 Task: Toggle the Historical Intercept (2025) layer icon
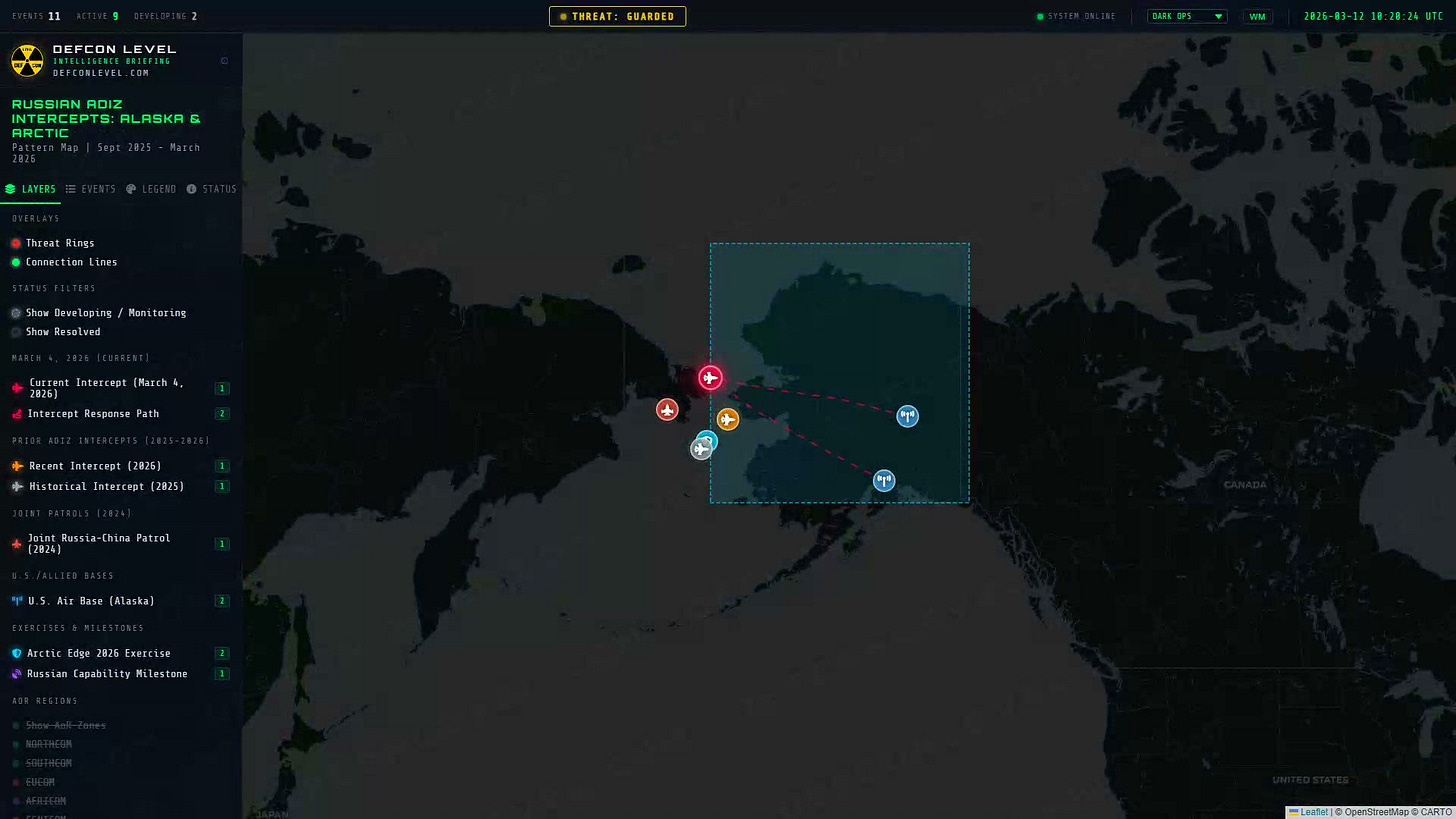17,487
